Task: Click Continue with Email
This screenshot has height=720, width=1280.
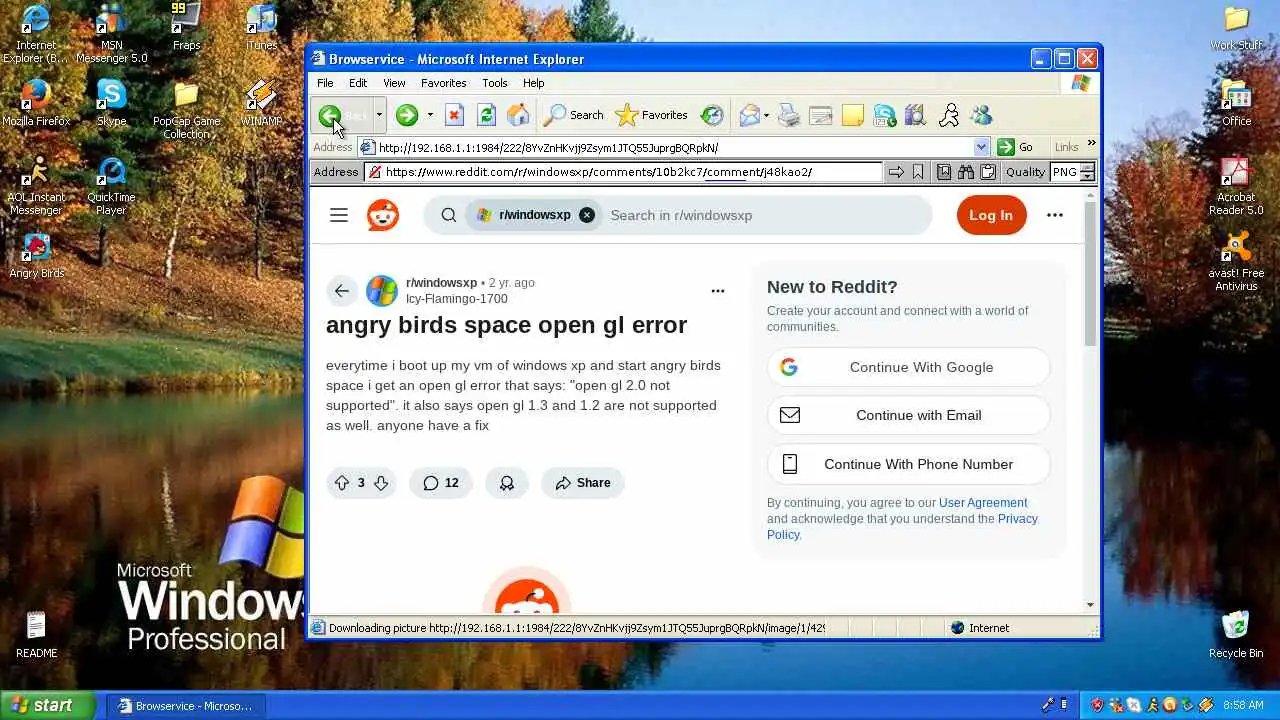Action: [908, 415]
